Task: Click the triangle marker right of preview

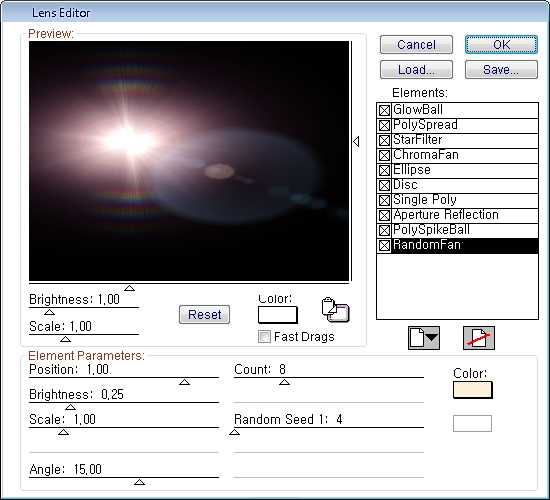Action: [356, 141]
